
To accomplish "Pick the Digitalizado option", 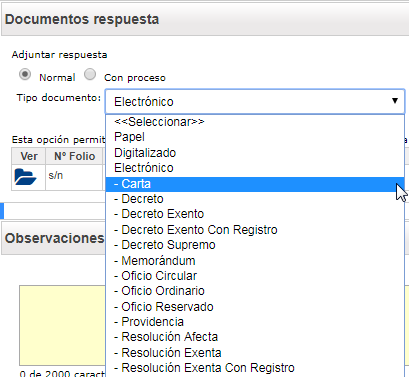I will point(255,153).
